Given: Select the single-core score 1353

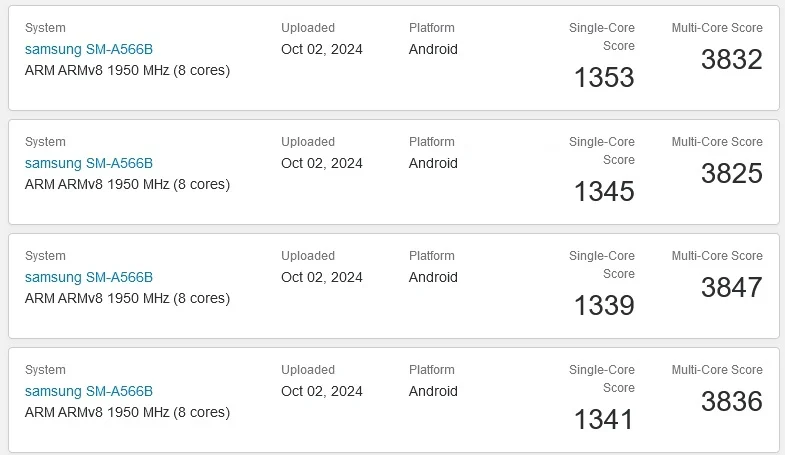Looking at the screenshot, I should point(604,78).
